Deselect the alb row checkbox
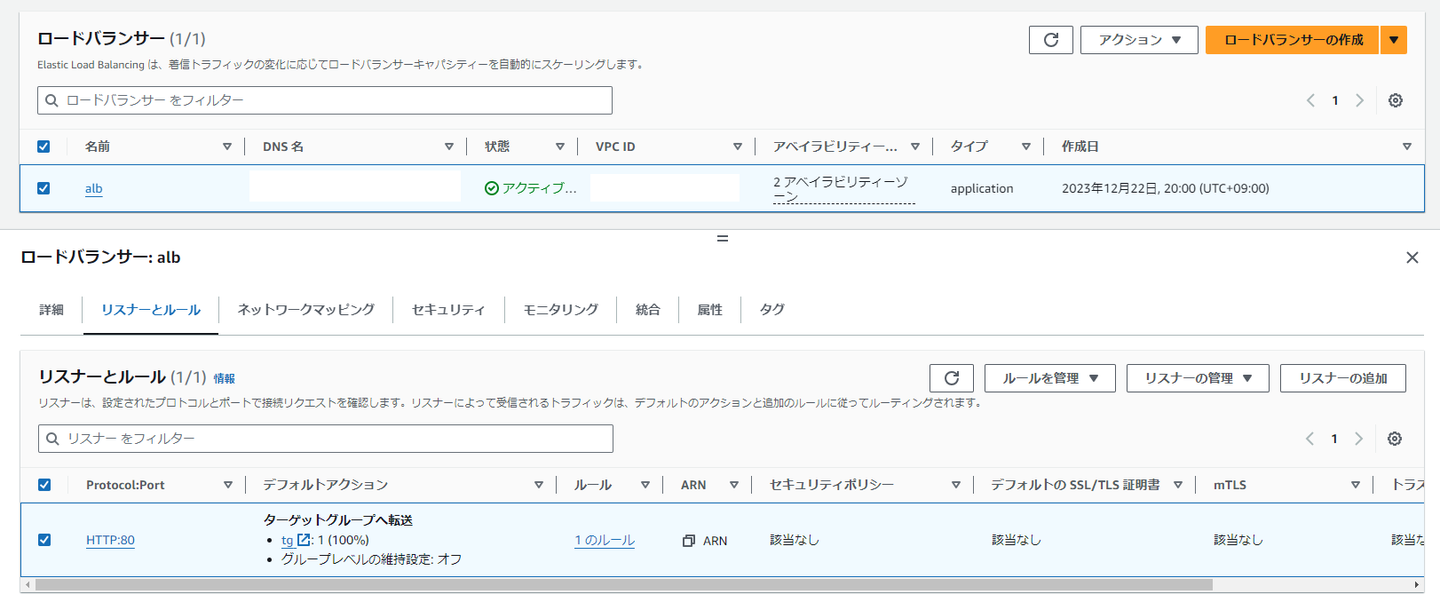The height and width of the screenshot is (594, 1440). click(43, 188)
